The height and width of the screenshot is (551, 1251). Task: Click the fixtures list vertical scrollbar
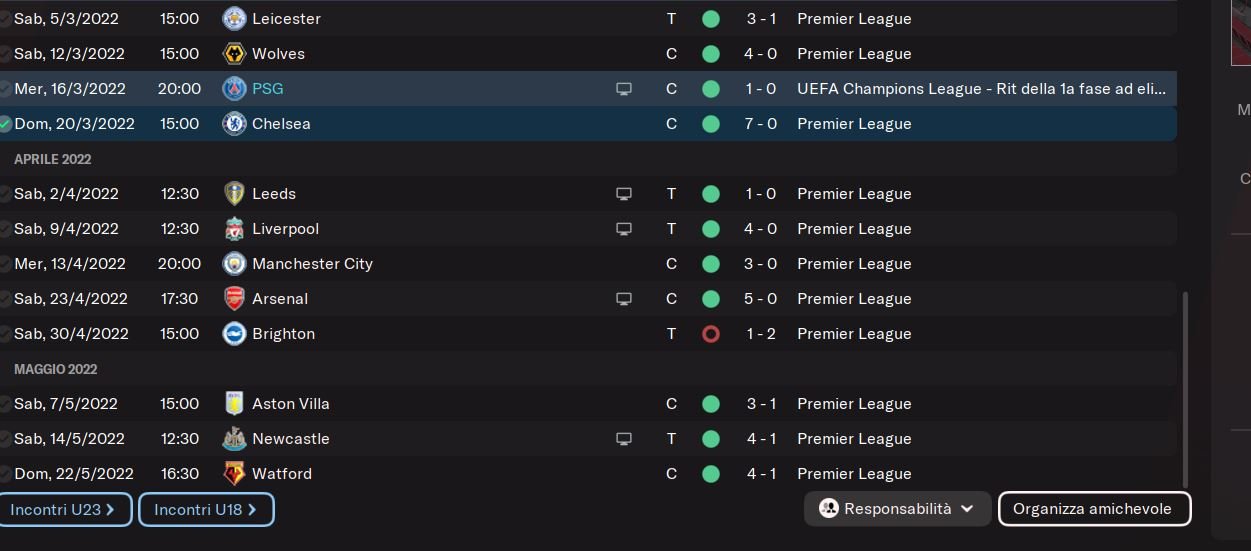[x=1186, y=388]
